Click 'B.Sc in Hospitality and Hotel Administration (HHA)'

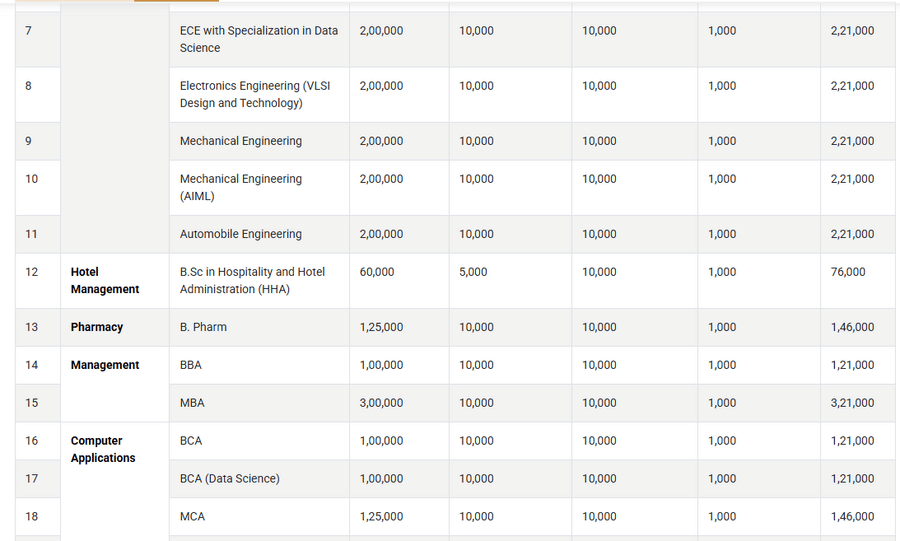coord(252,281)
